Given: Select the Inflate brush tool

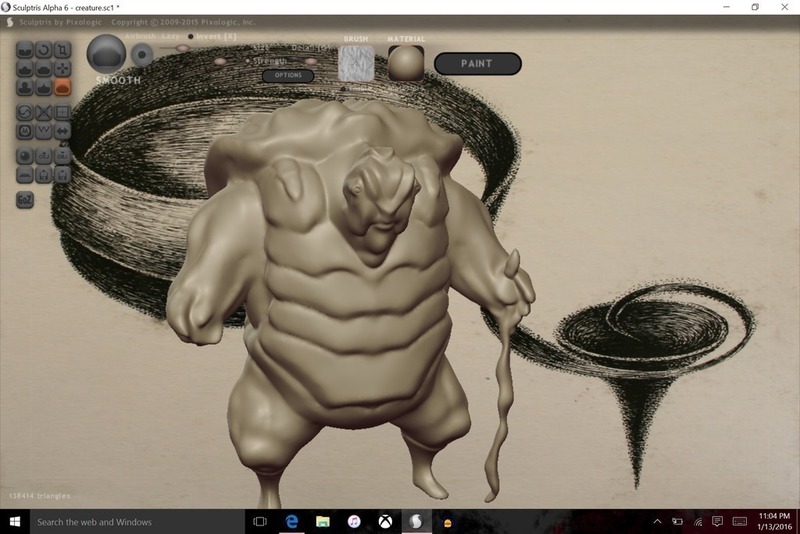Looking at the screenshot, I should click(x=25, y=88).
